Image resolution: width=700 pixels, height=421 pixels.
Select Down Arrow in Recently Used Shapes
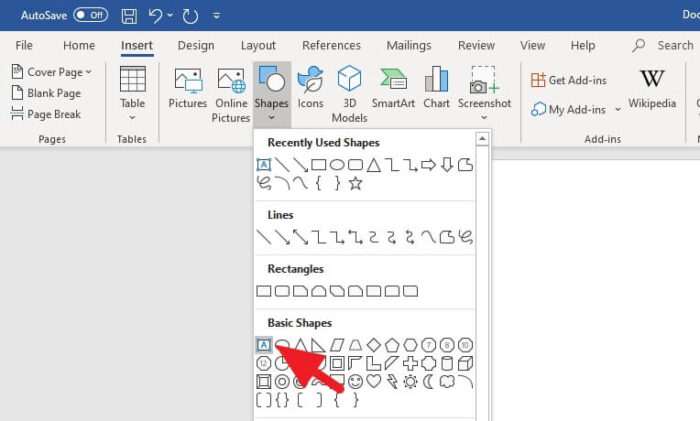(447, 165)
